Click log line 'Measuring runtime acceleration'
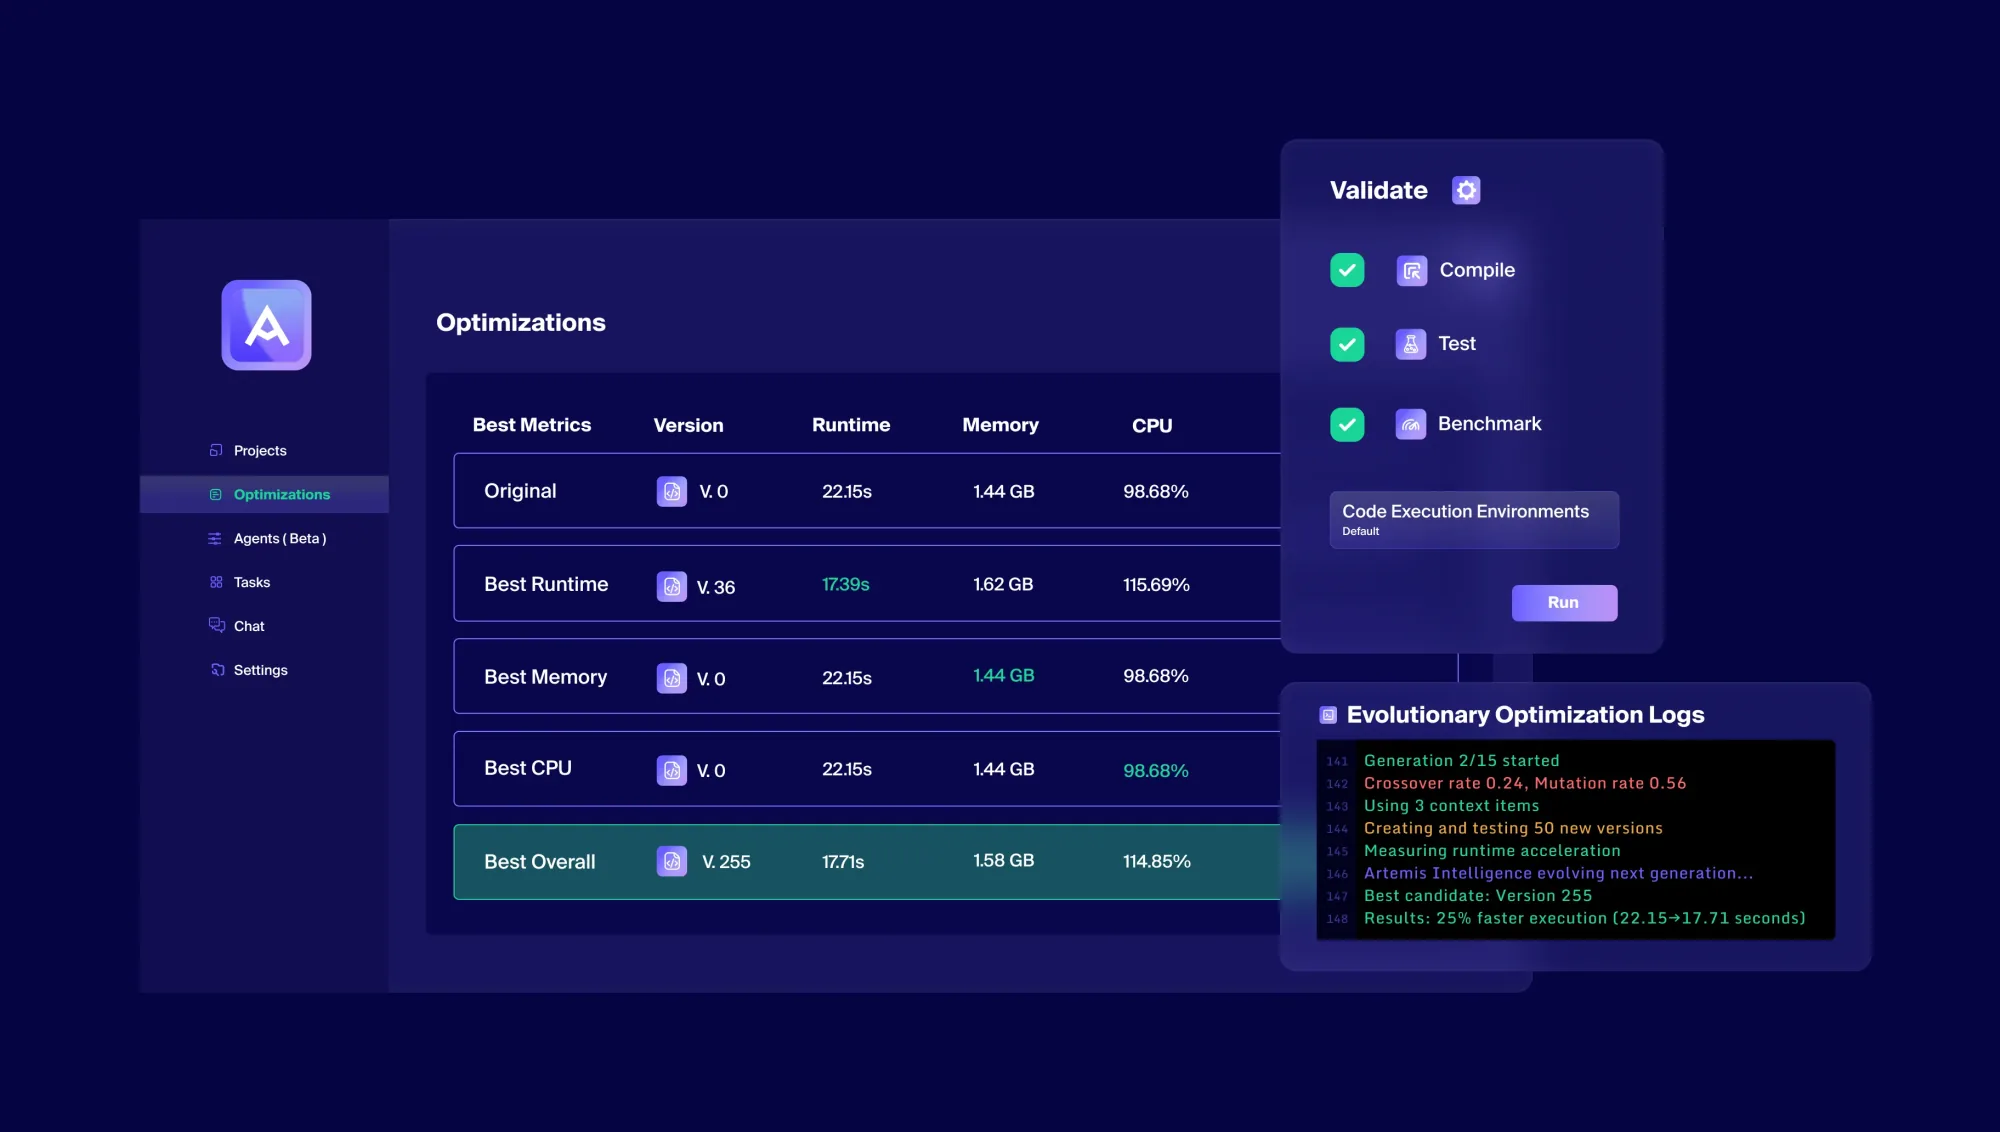The width and height of the screenshot is (2000, 1132). pyautogui.click(x=1492, y=851)
